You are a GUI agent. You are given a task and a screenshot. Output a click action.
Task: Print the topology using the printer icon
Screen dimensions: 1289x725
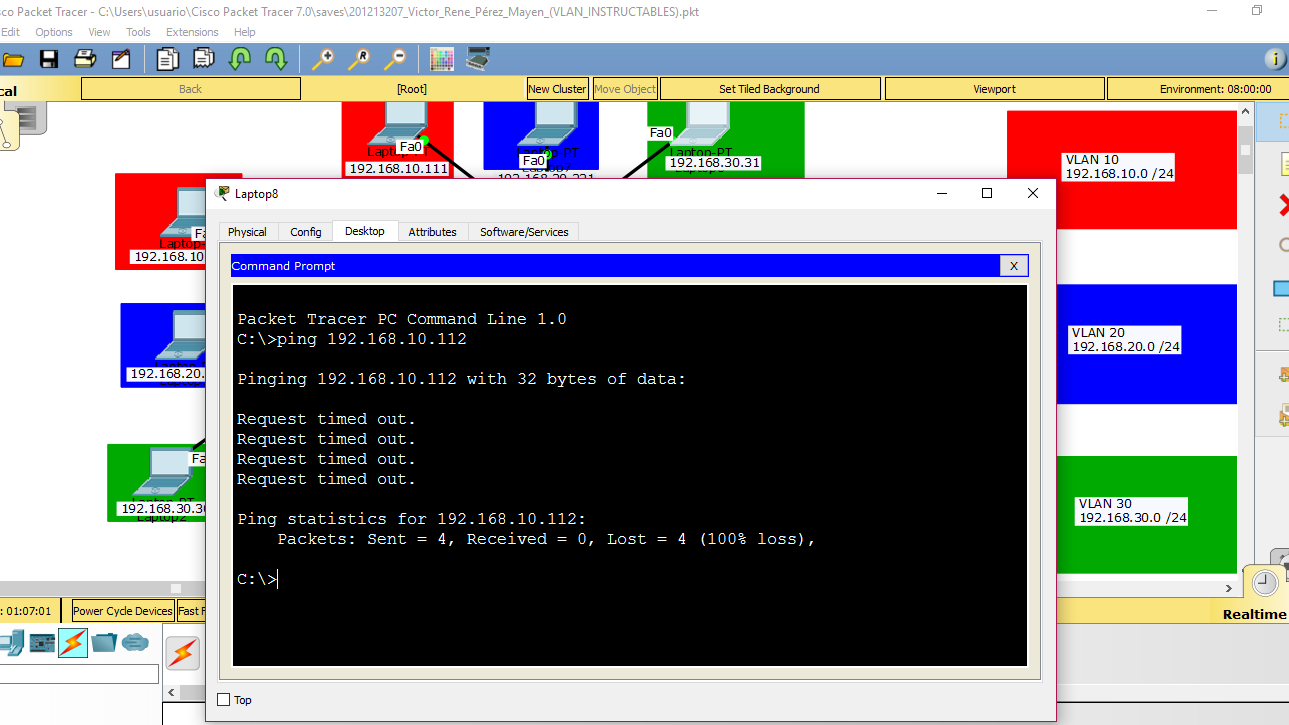85,59
